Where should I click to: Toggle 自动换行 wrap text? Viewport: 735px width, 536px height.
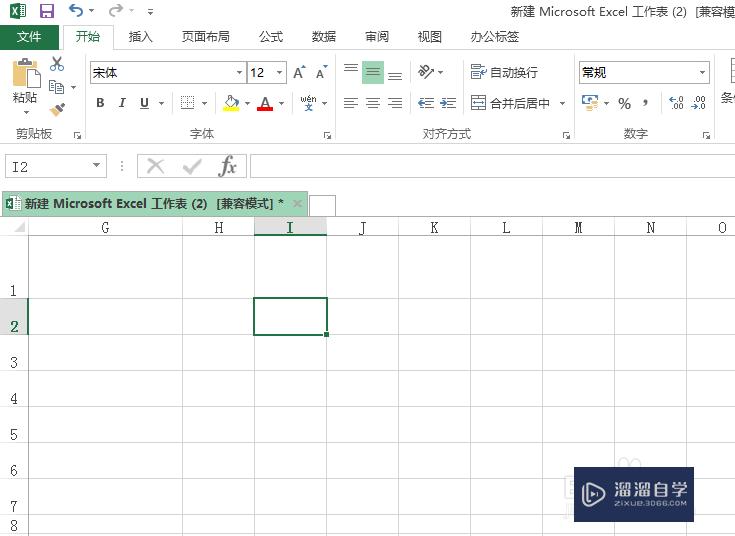point(504,72)
